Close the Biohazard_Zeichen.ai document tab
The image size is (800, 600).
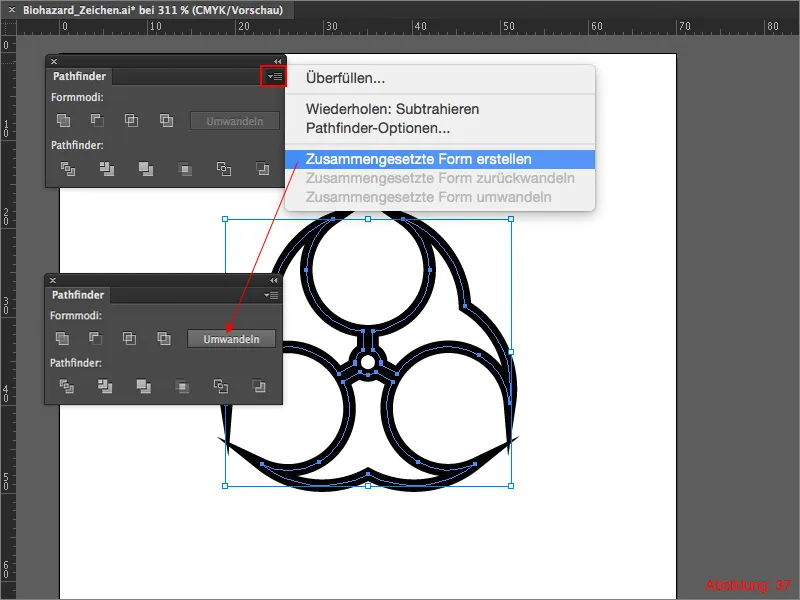tap(12, 9)
